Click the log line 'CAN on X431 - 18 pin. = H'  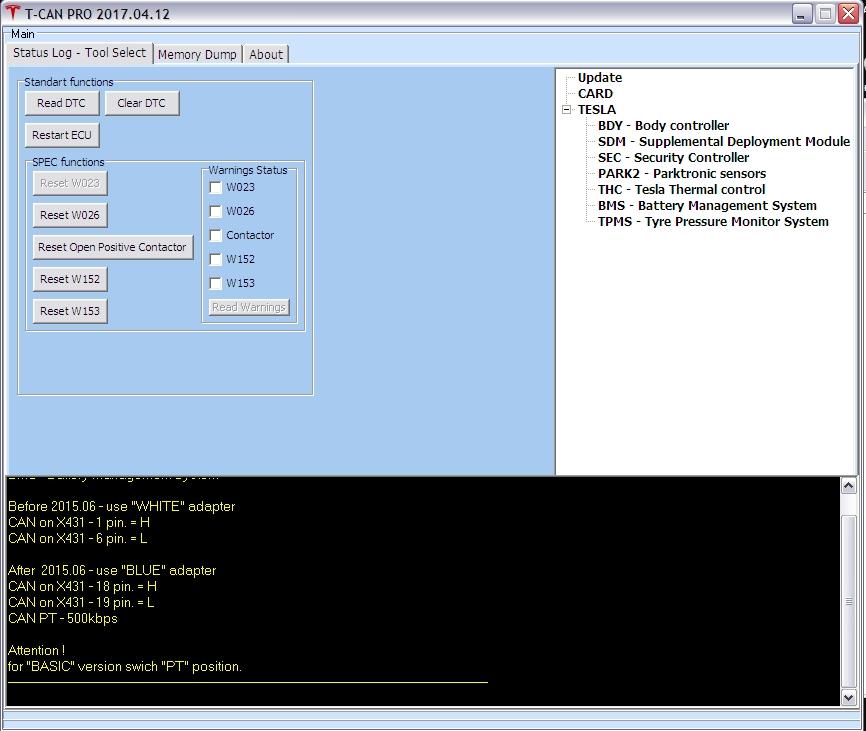tap(82, 587)
